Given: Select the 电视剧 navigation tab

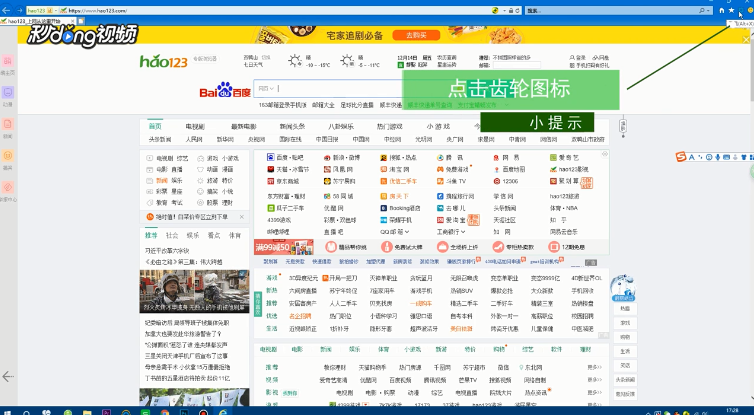Looking at the screenshot, I should pos(195,126).
